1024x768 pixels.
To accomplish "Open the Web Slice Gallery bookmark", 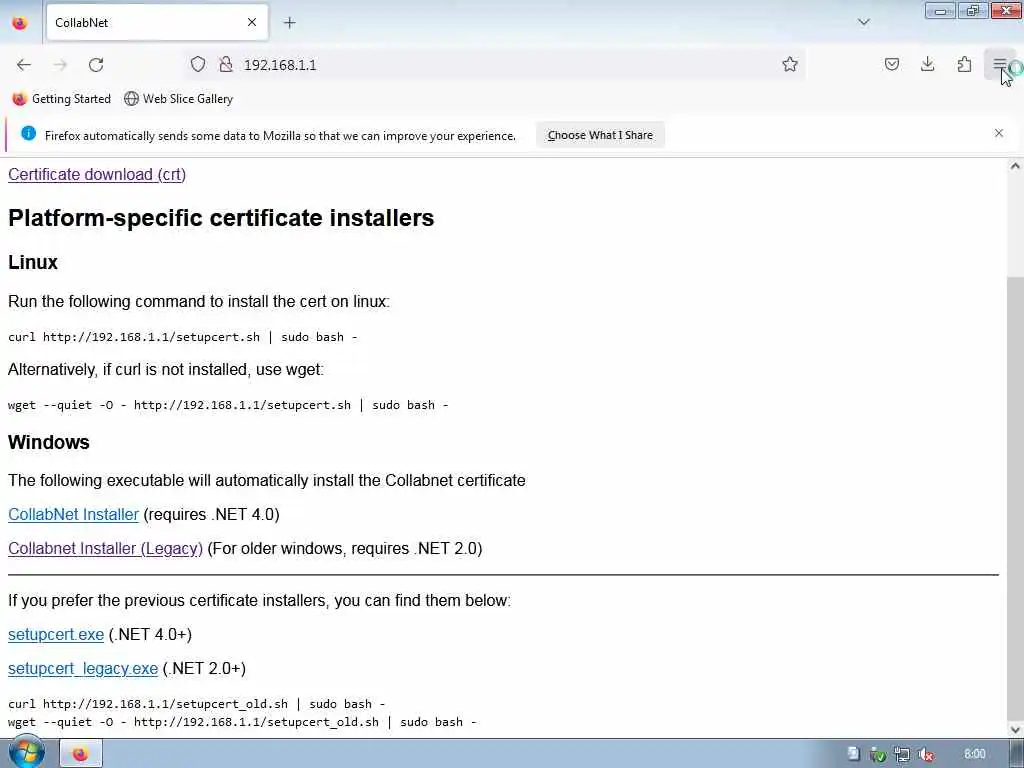I will [178, 99].
